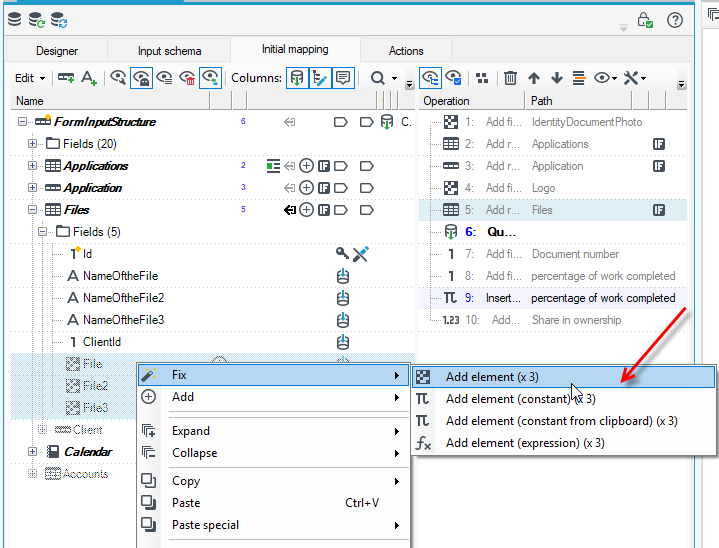Screen dimensions: 719x548
Task: Expand the Applications tree node
Action: pos(32,166)
